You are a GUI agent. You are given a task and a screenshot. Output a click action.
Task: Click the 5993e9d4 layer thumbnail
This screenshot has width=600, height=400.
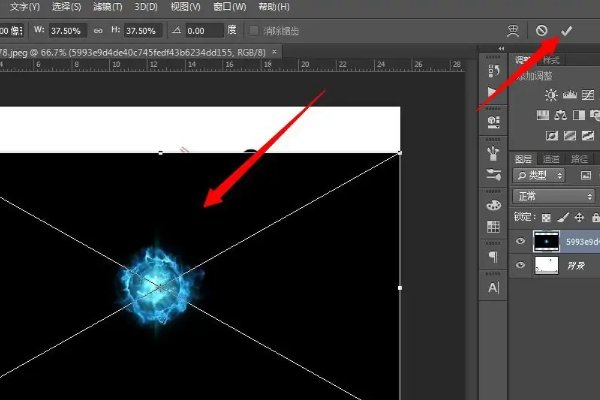(546, 240)
